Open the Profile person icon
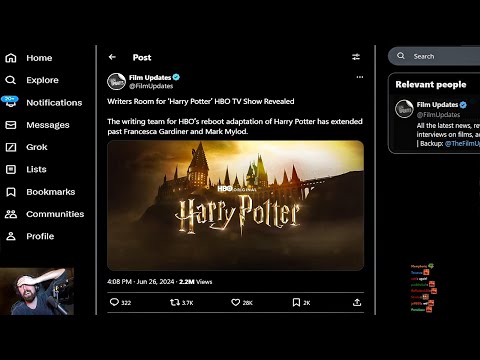Screen dimensions: 480x360 tap(11, 236)
